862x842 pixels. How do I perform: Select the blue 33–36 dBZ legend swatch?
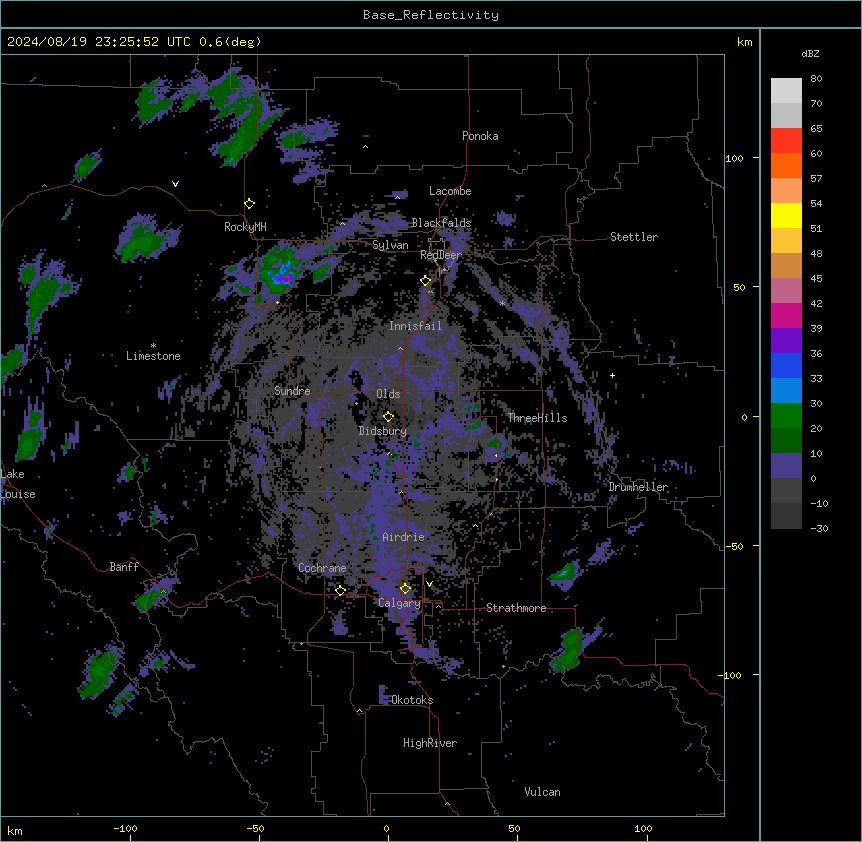pyautogui.click(x=786, y=365)
